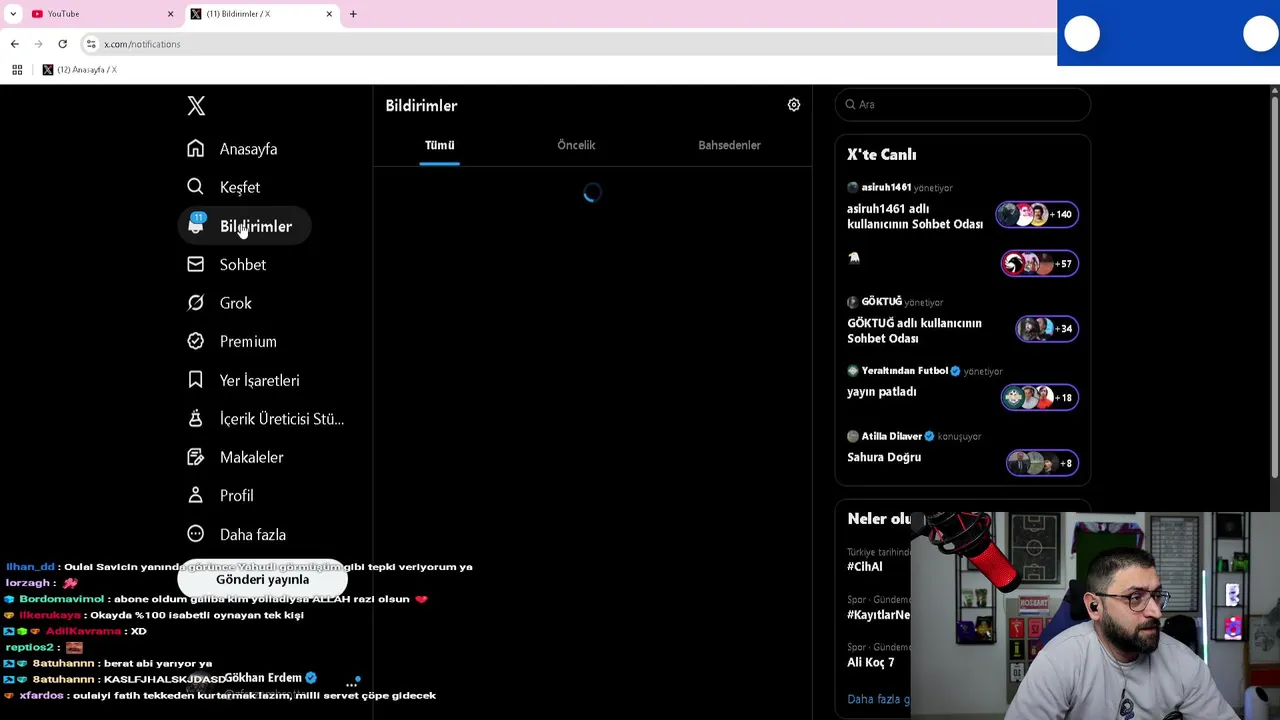Open Atilla Dilaver Sahura Doğru room
This screenshot has width=1280, height=720.
884,457
